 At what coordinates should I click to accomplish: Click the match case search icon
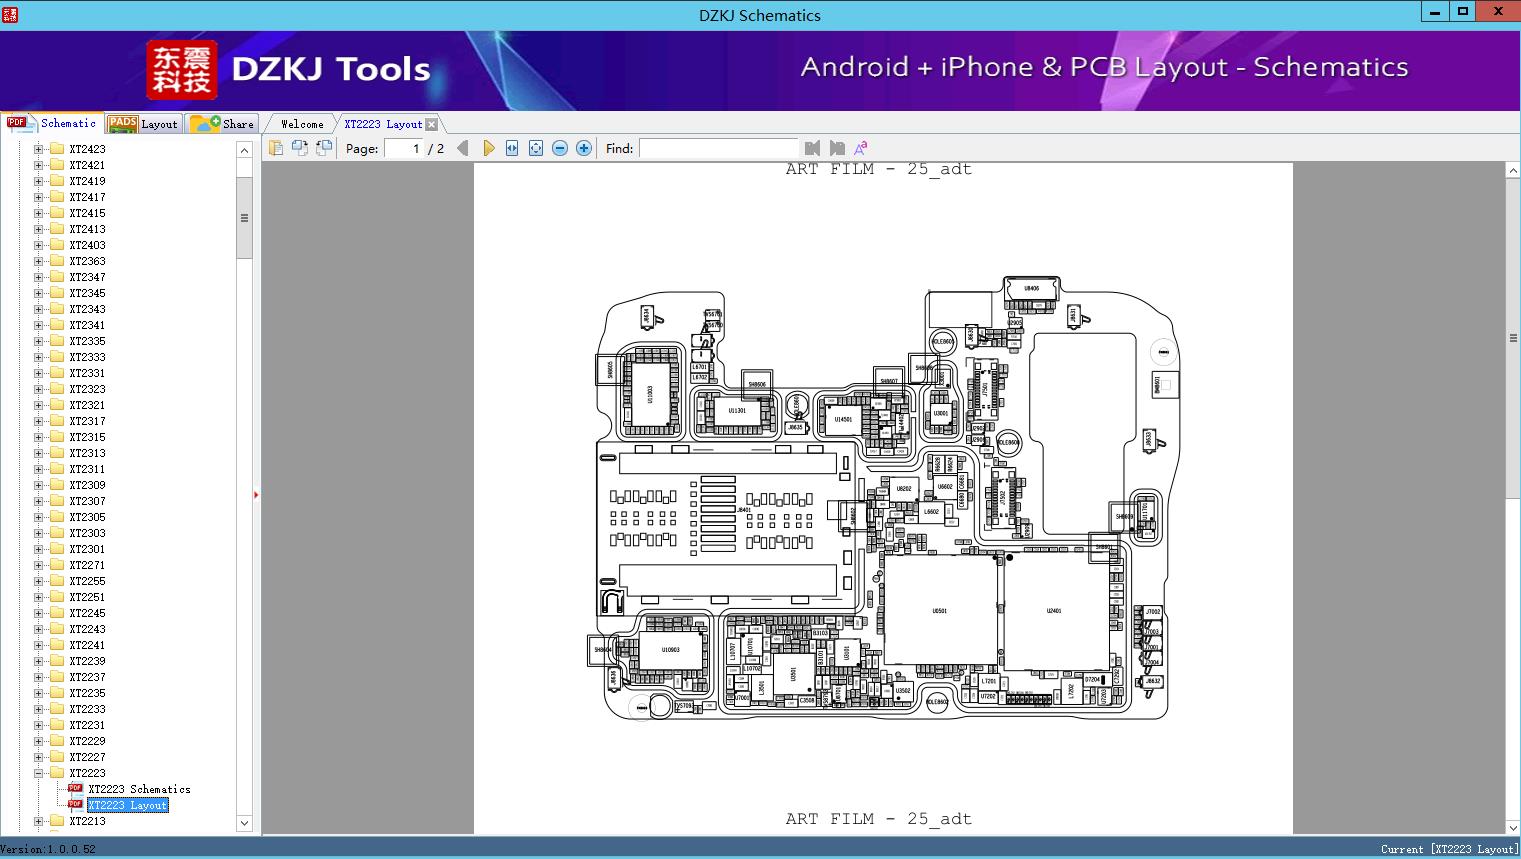860,148
